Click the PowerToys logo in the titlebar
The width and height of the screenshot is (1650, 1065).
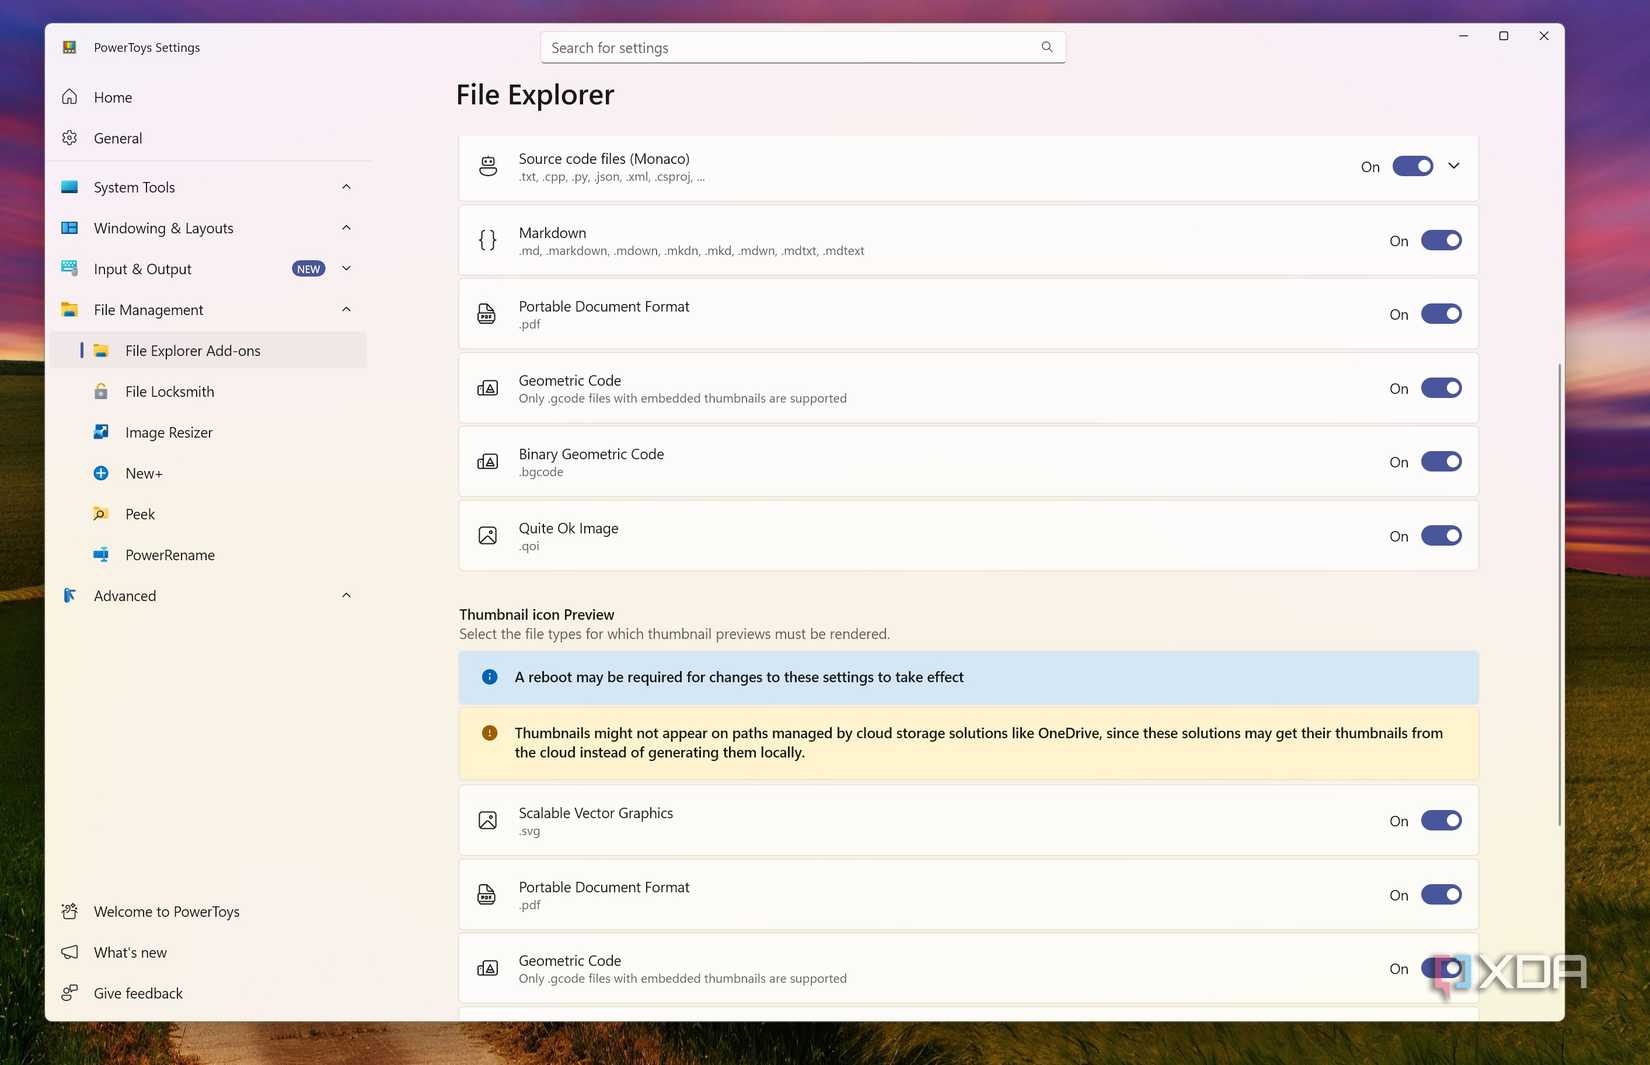pyautogui.click(x=70, y=46)
